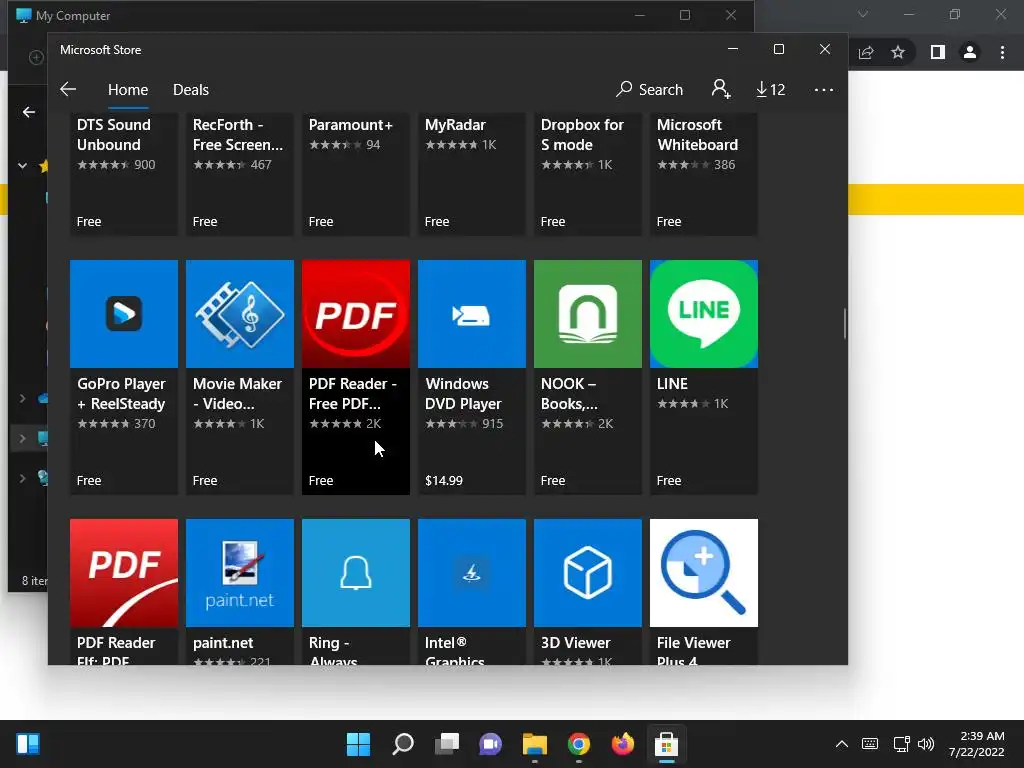
Task: Click Chrome bookmark star icon
Action: [898, 52]
